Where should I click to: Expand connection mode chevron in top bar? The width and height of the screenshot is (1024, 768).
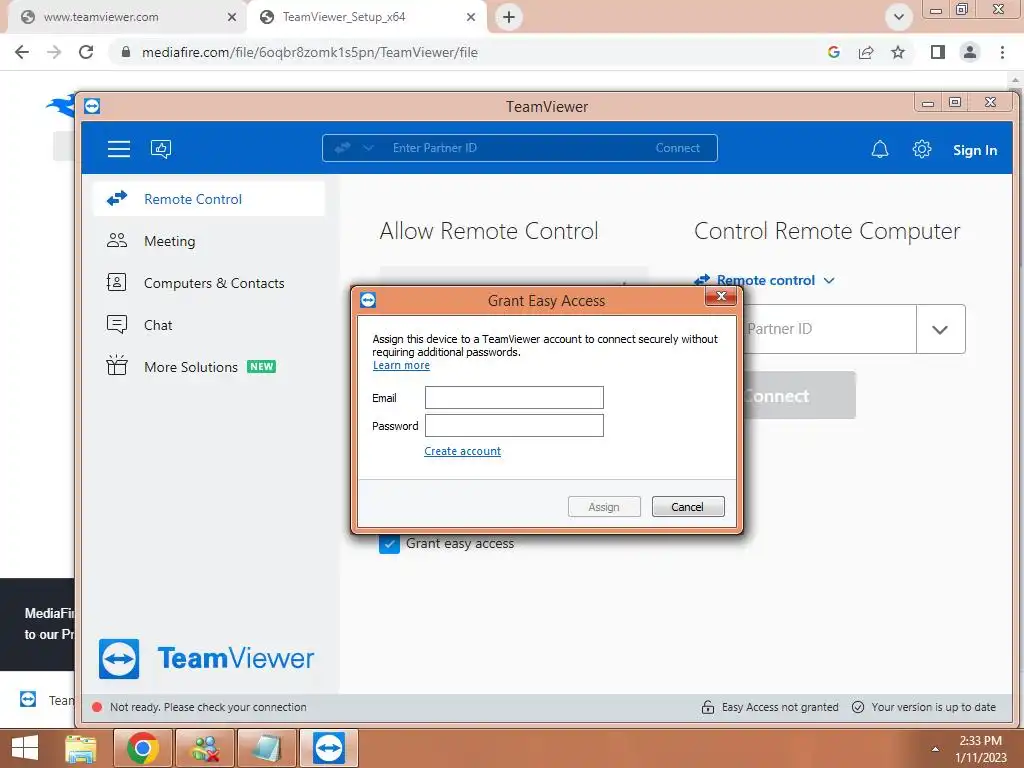click(x=368, y=148)
